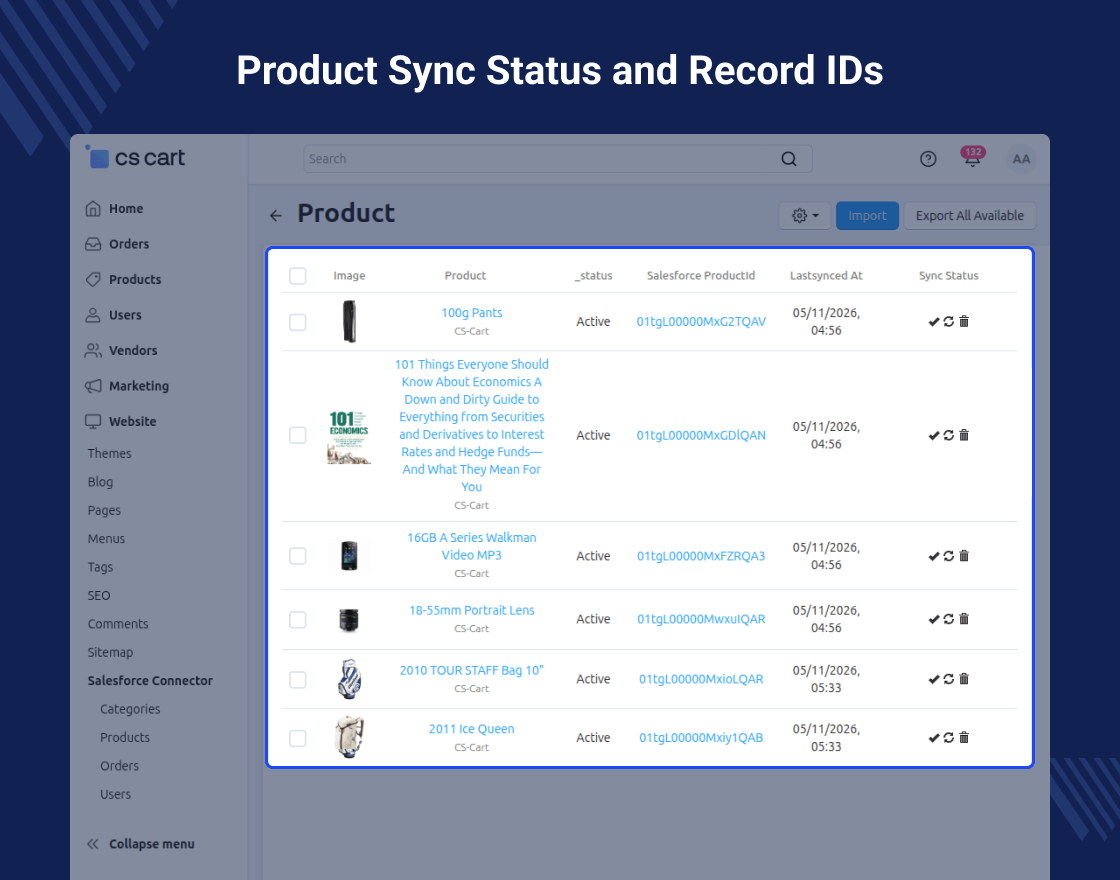Click resync icon for 16GB Walkman row
The image size is (1120, 880).
[949, 556]
